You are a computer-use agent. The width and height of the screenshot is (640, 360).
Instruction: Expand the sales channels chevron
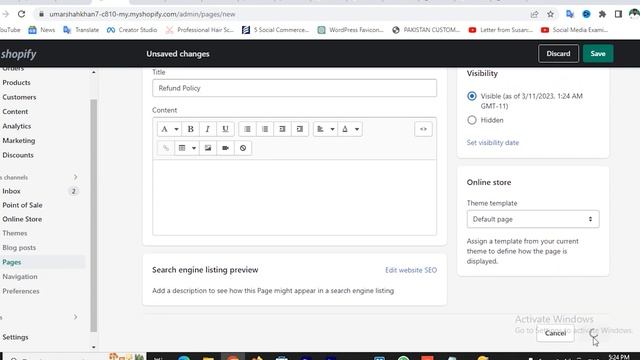(x=76, y=177)
